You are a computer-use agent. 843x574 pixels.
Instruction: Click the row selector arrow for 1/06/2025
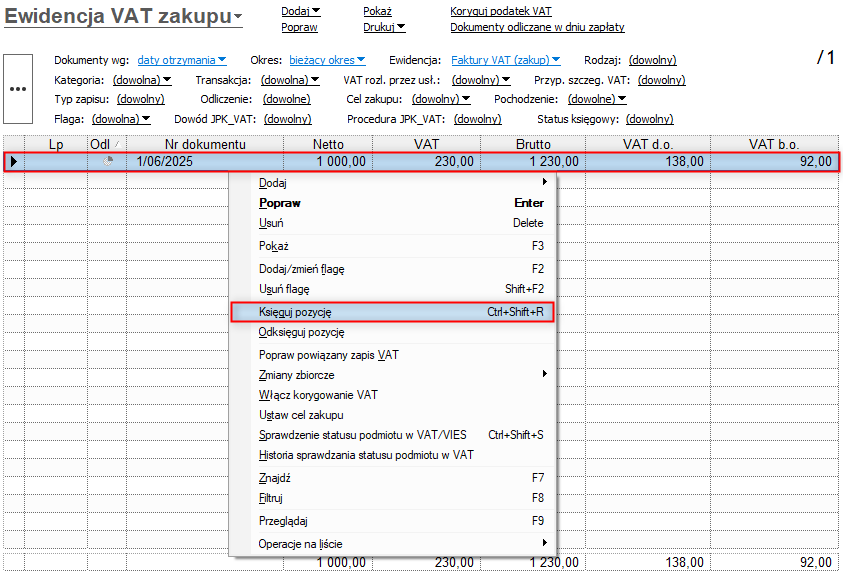[x=14, y=161]
